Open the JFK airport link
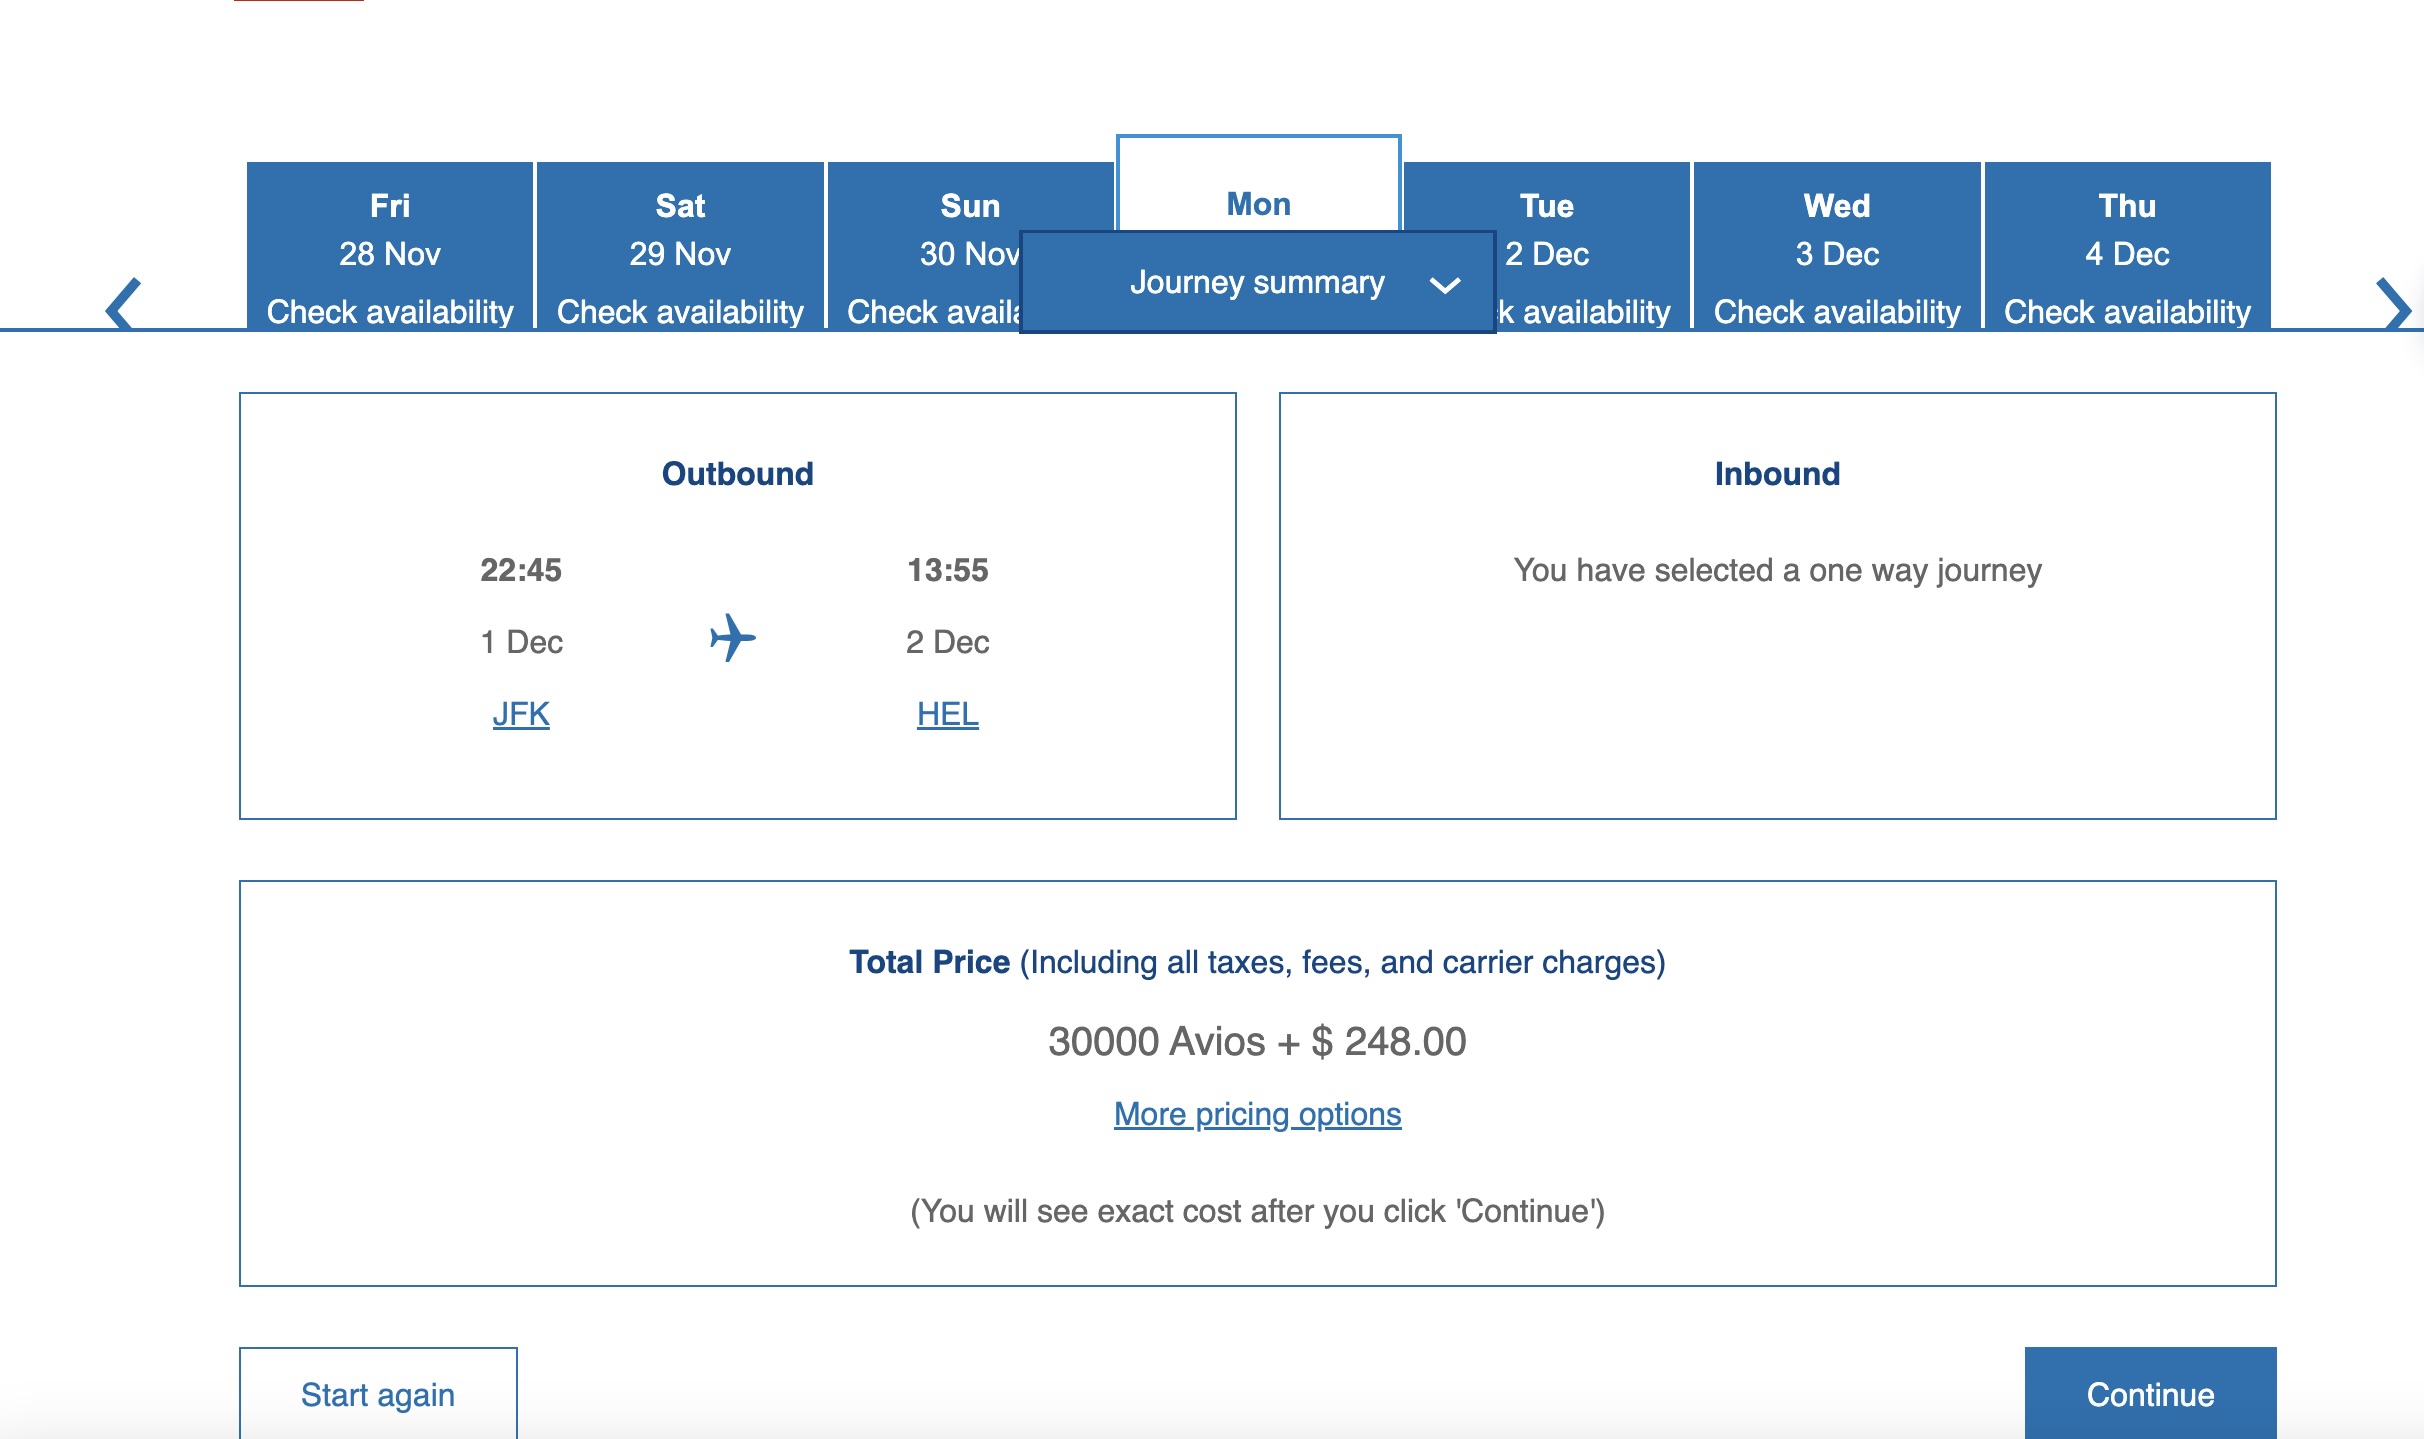 (521, 714)
